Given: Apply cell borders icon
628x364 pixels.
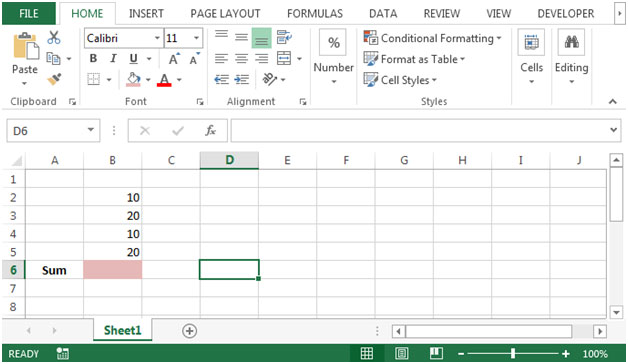Looking at the screenshot, I should click(93, 79).
